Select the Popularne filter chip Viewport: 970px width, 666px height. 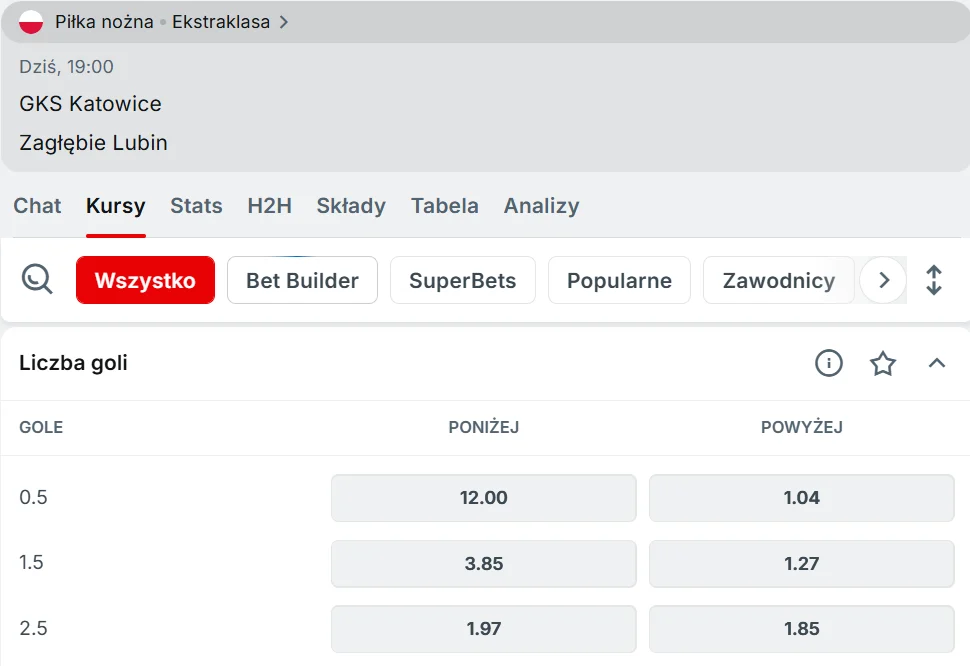pos(619,280)
